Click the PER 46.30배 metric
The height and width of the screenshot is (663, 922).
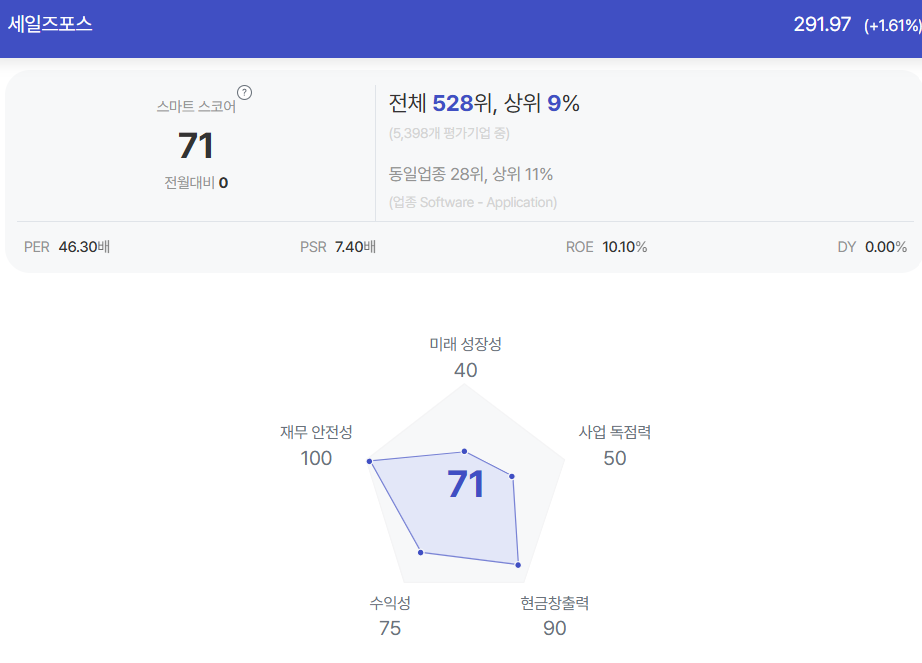[x=67, y=247]
